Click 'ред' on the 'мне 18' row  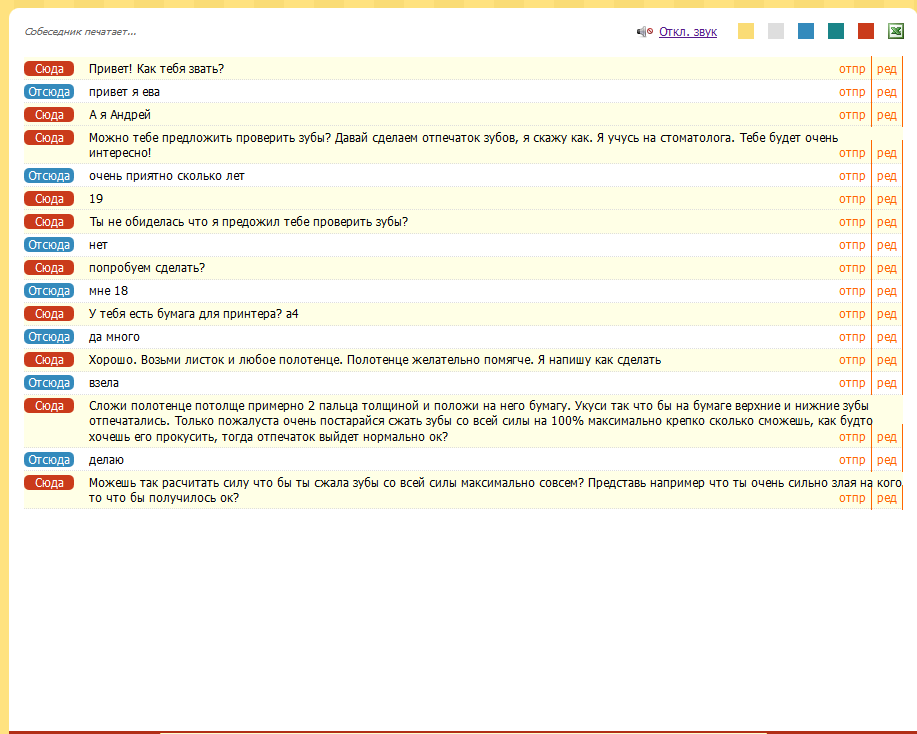(887, 291)
